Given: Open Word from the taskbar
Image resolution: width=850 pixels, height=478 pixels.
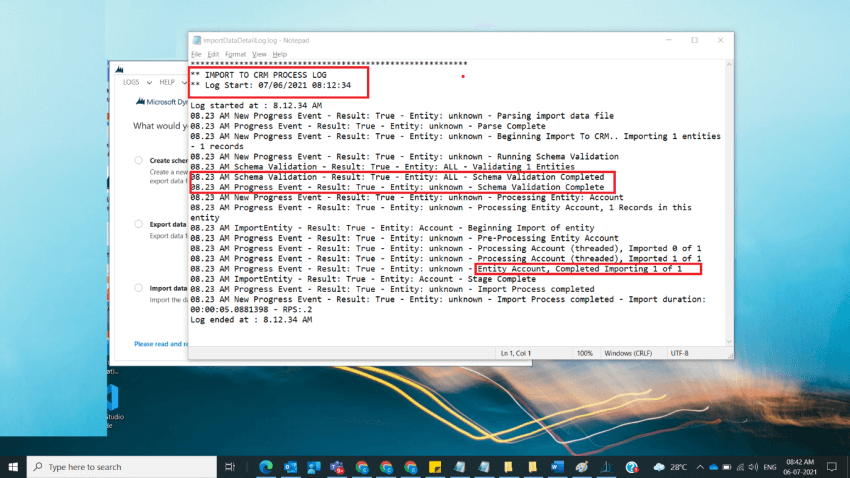Looking at the screenshot, I should pyautogui.click(x=557, y=467).
